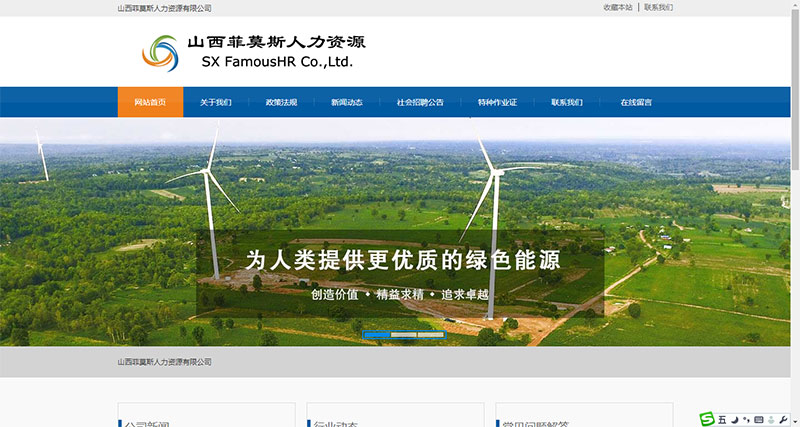The height and width of the screenshot is (427, 800).
Task: Open the 社会招聘公告 navigation item
Action: pos(420,102)
